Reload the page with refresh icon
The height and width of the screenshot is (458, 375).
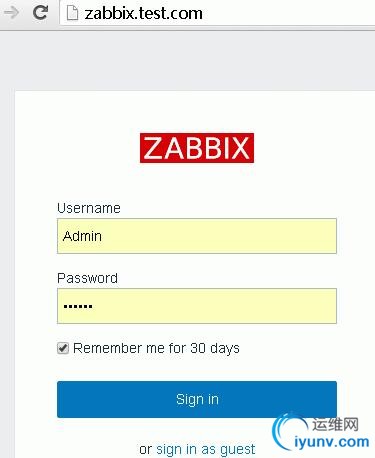[40, 13]
